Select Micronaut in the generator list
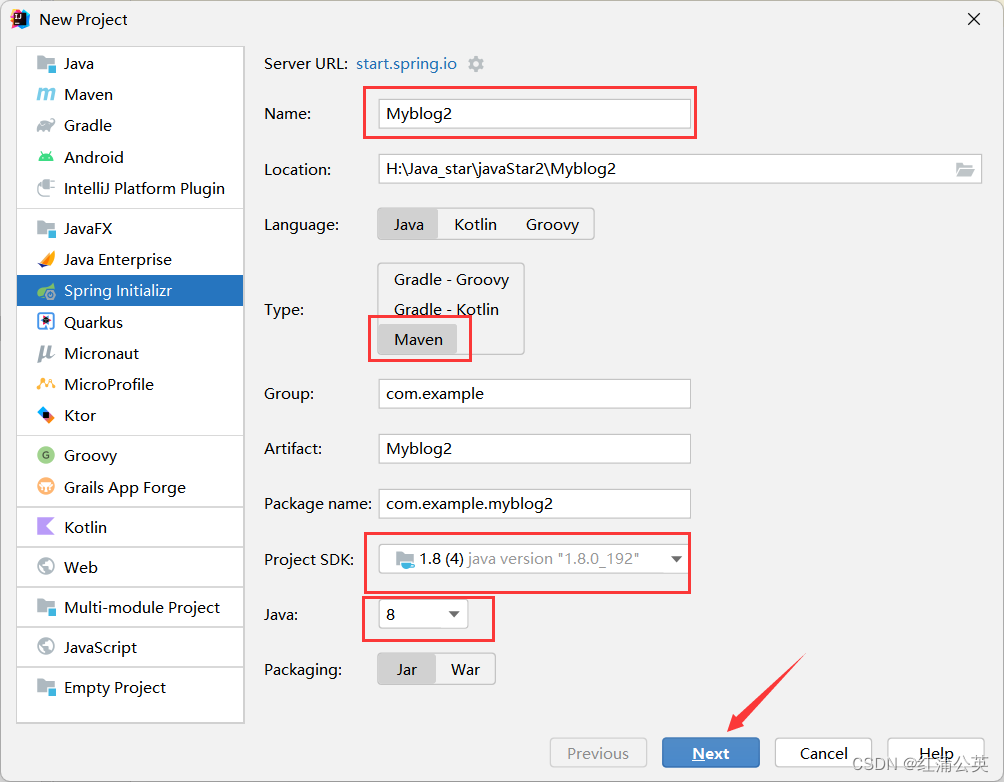The image size is (1004, 782). [x=130, y=354]
